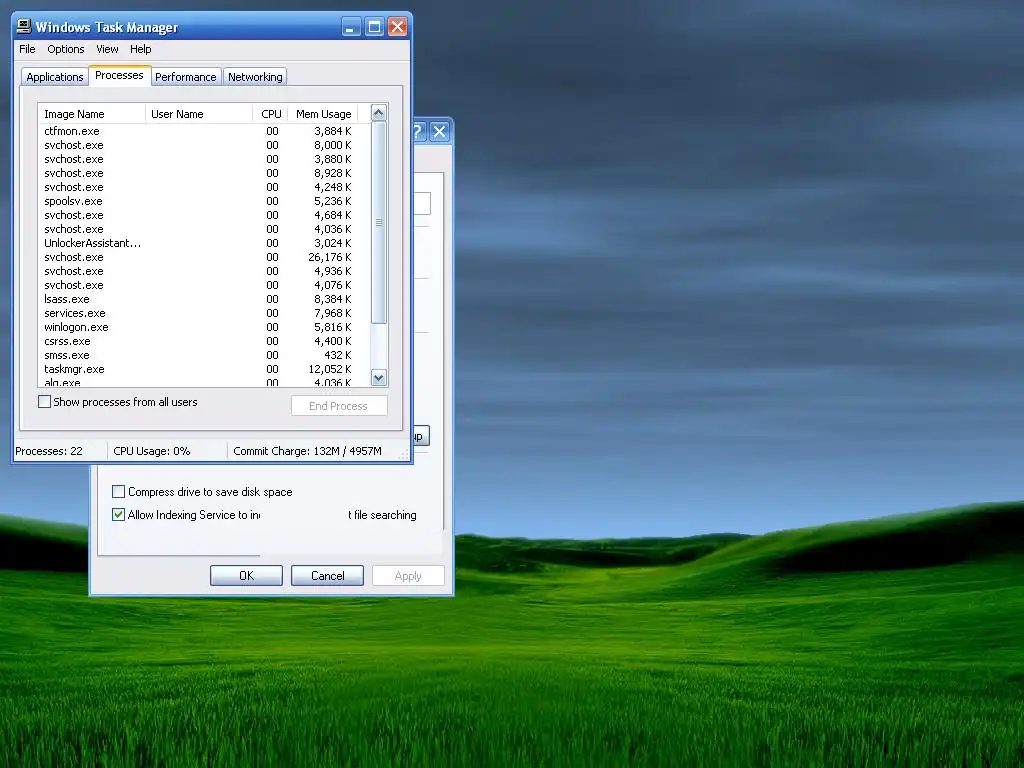Sort by Image Name column header

click(x=91, y=114)
